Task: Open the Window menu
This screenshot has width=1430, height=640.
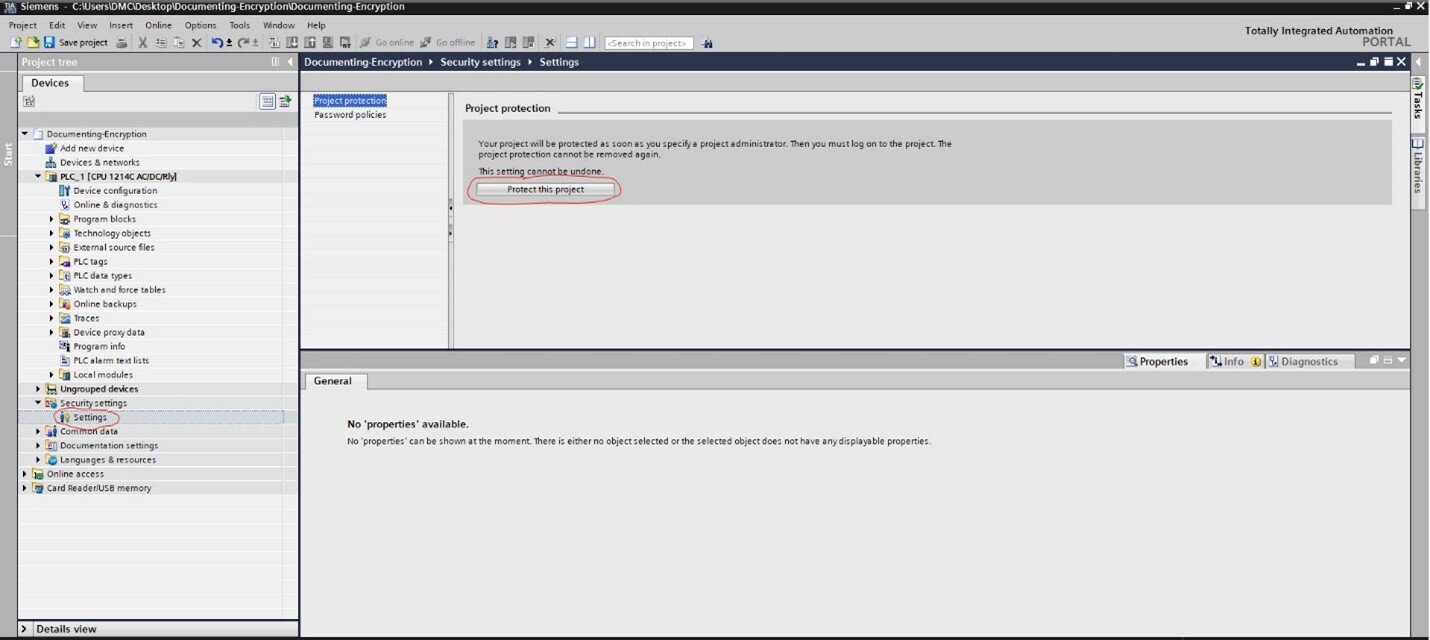Action: 279,25
